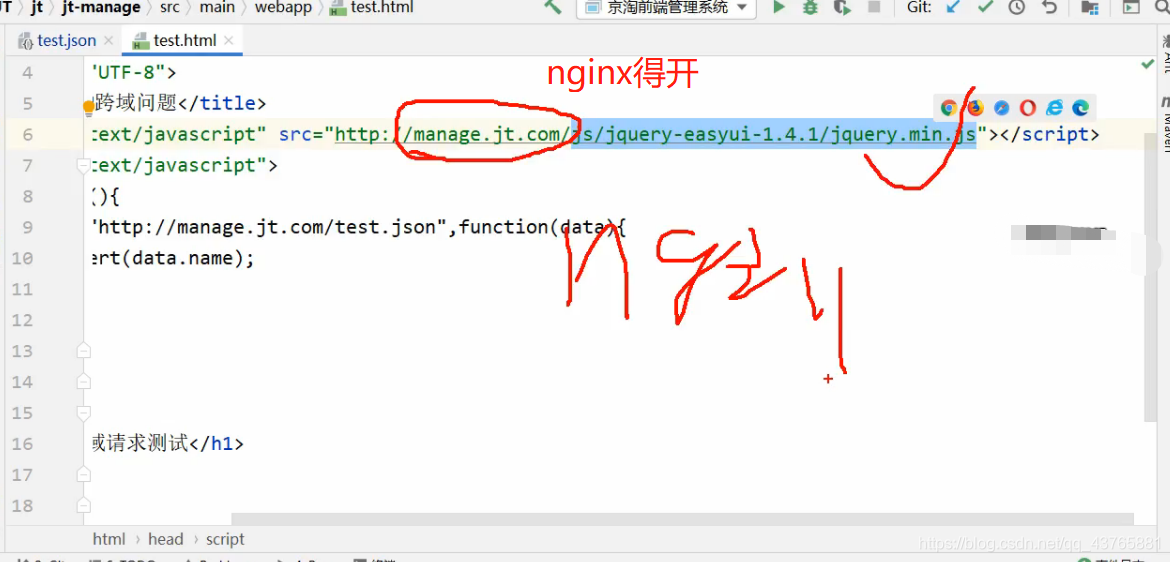The width and height of the screenshot is (1170, 562).
Task: Click the run-anything icon beside Project Structure
Action: [x=1132, y=7]
